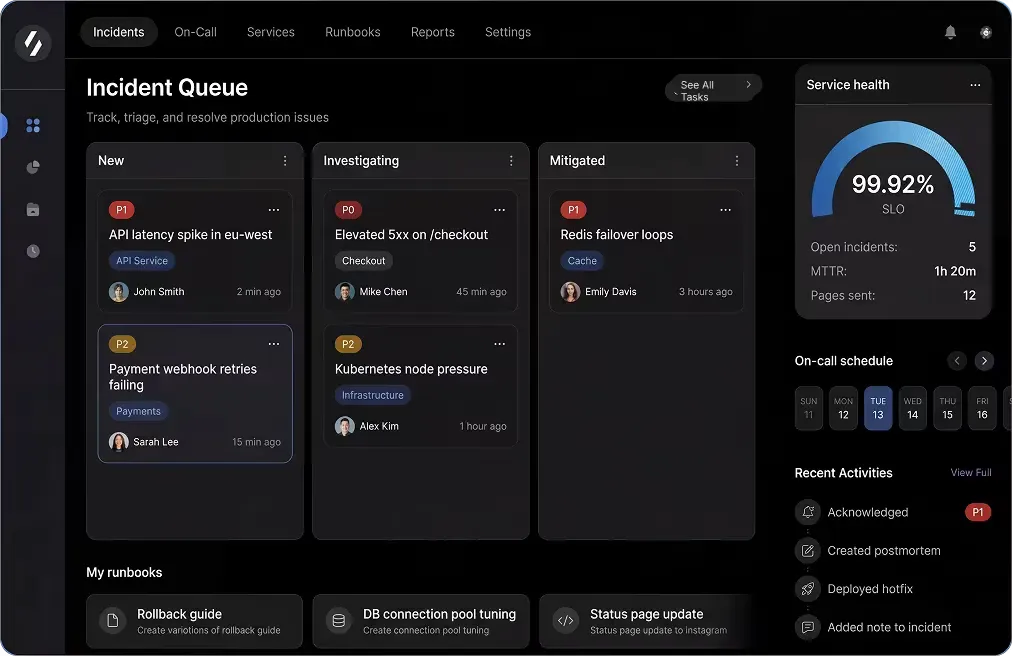
Task: Open the pie chart analytics icon in sidebar
Action: tap(33, 167)
